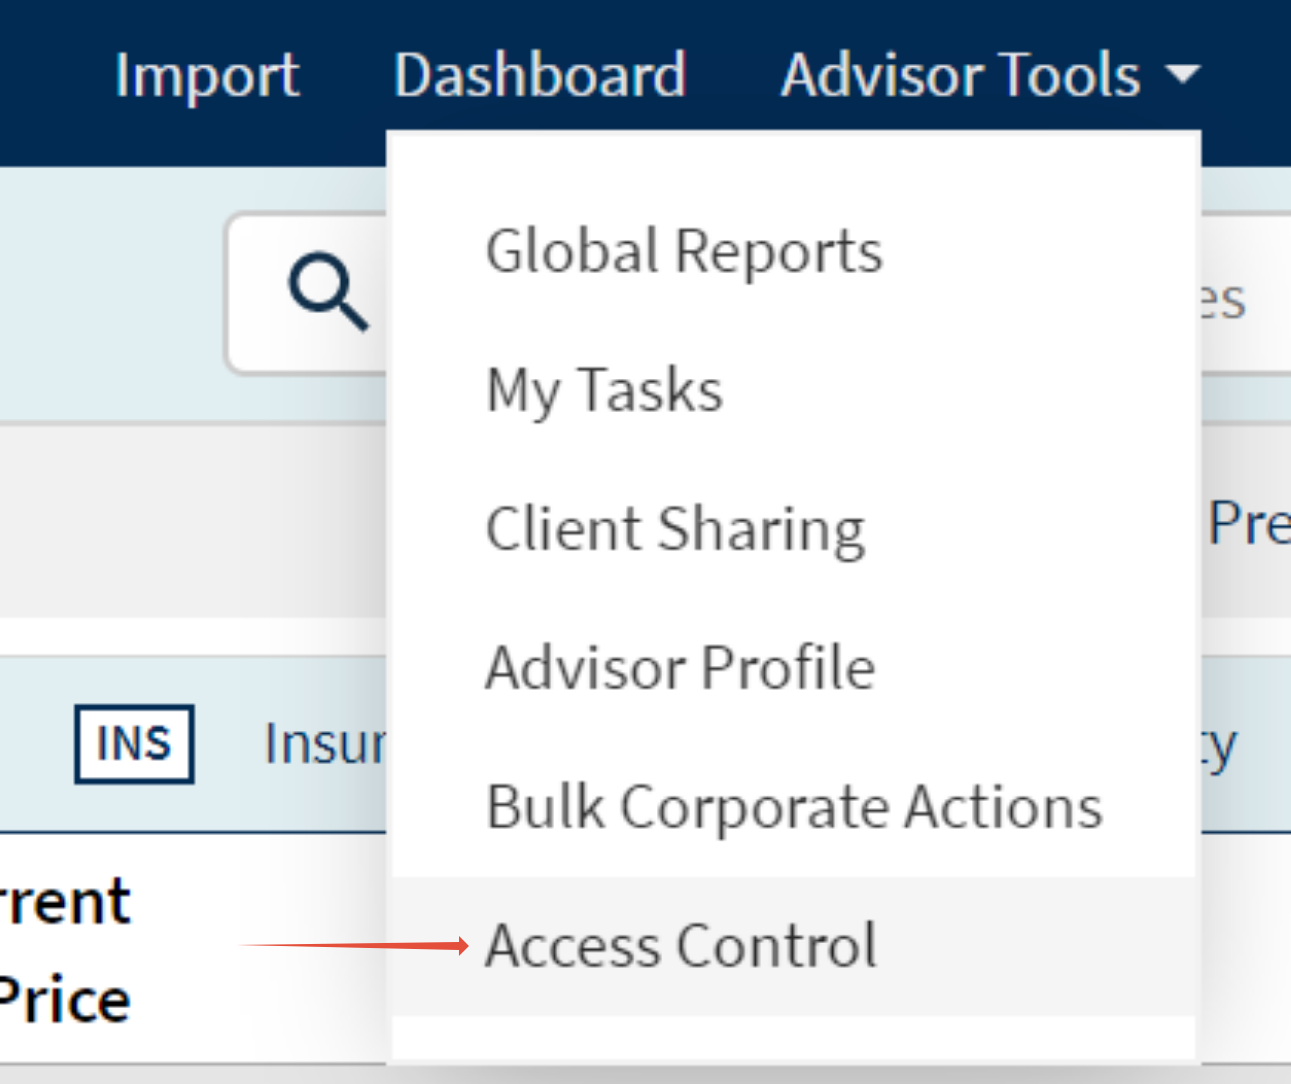This screenshot has height=1084, width=1291.
Task: Click the partially visible Pre link
Action: (1248, 522)
